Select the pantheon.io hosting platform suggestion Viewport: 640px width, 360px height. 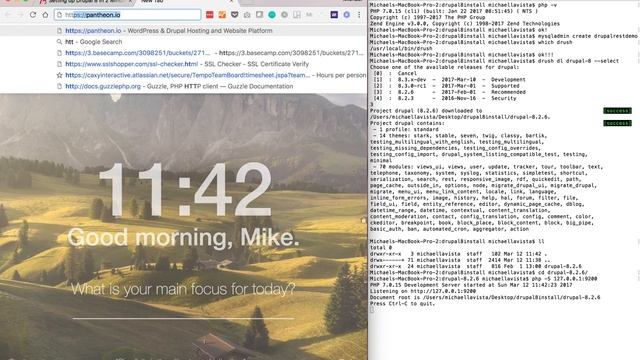tap(184, 31)
